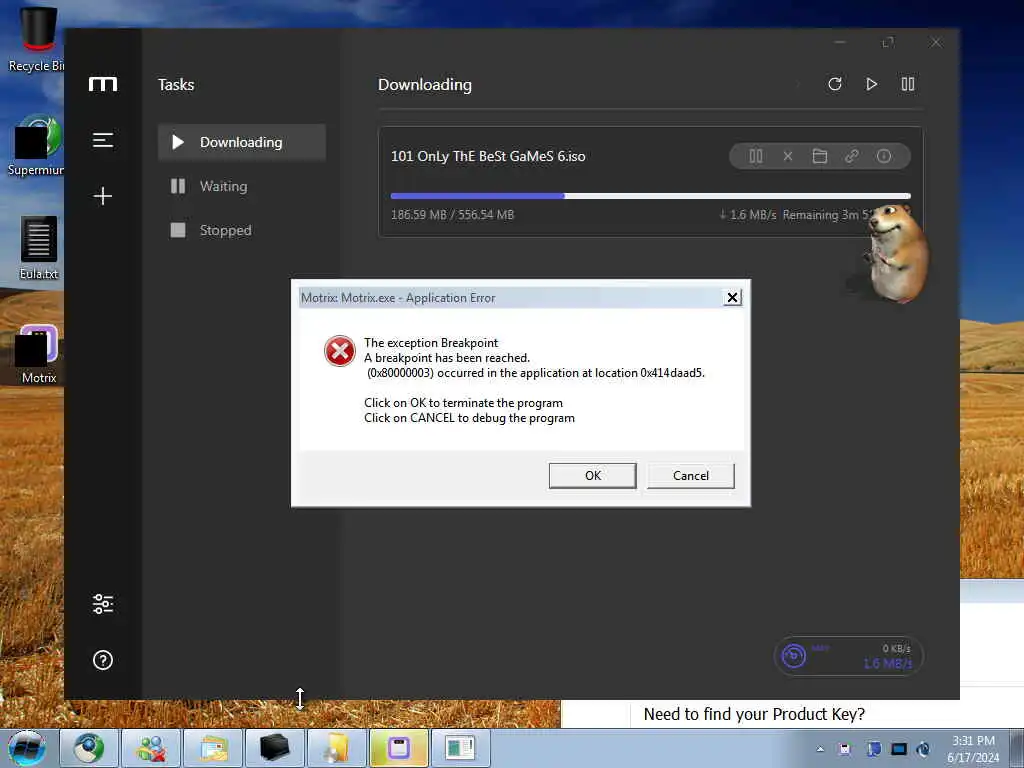Open Supermium browser from taskbar
This screenshot has width=1024, height=768.
(89, 748)
